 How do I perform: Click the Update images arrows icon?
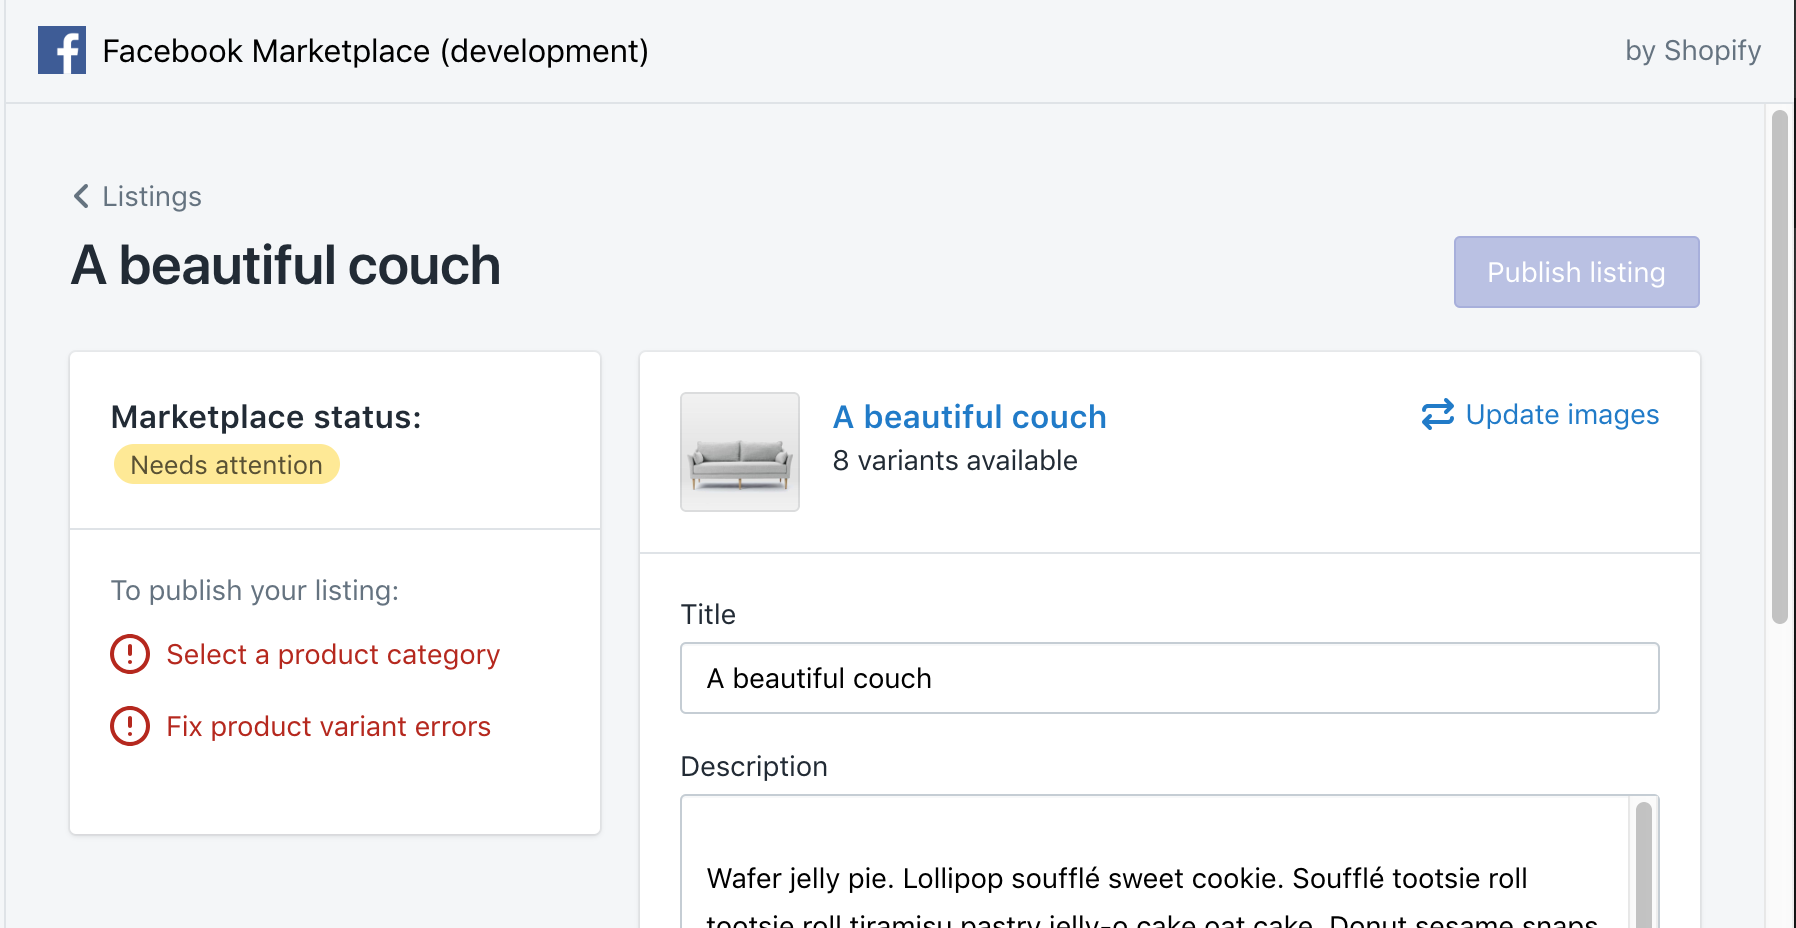[x=1437, y=414]
